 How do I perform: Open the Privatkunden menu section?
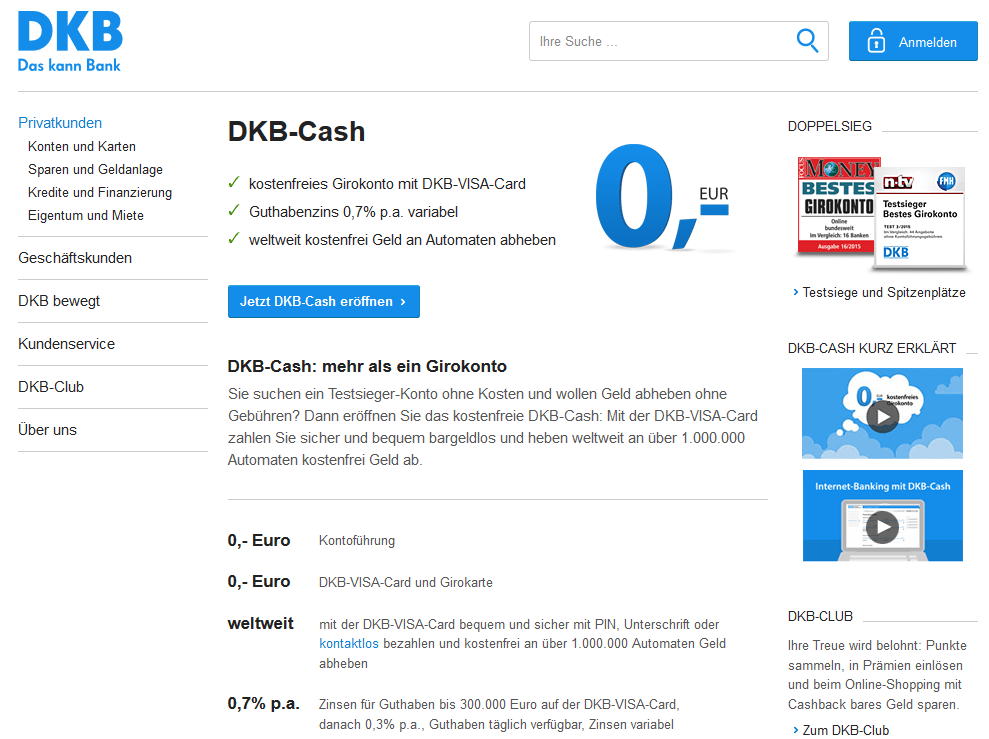click(x=60, y=123)
